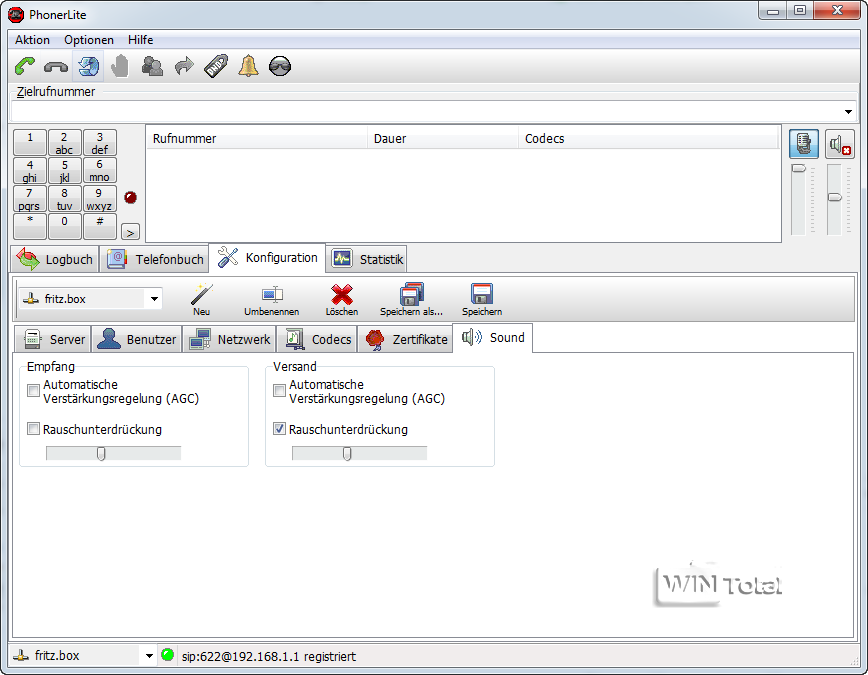868x675 pixels.
Task: Forward the call with the curved arrow icon
Action: click(184, 66)
